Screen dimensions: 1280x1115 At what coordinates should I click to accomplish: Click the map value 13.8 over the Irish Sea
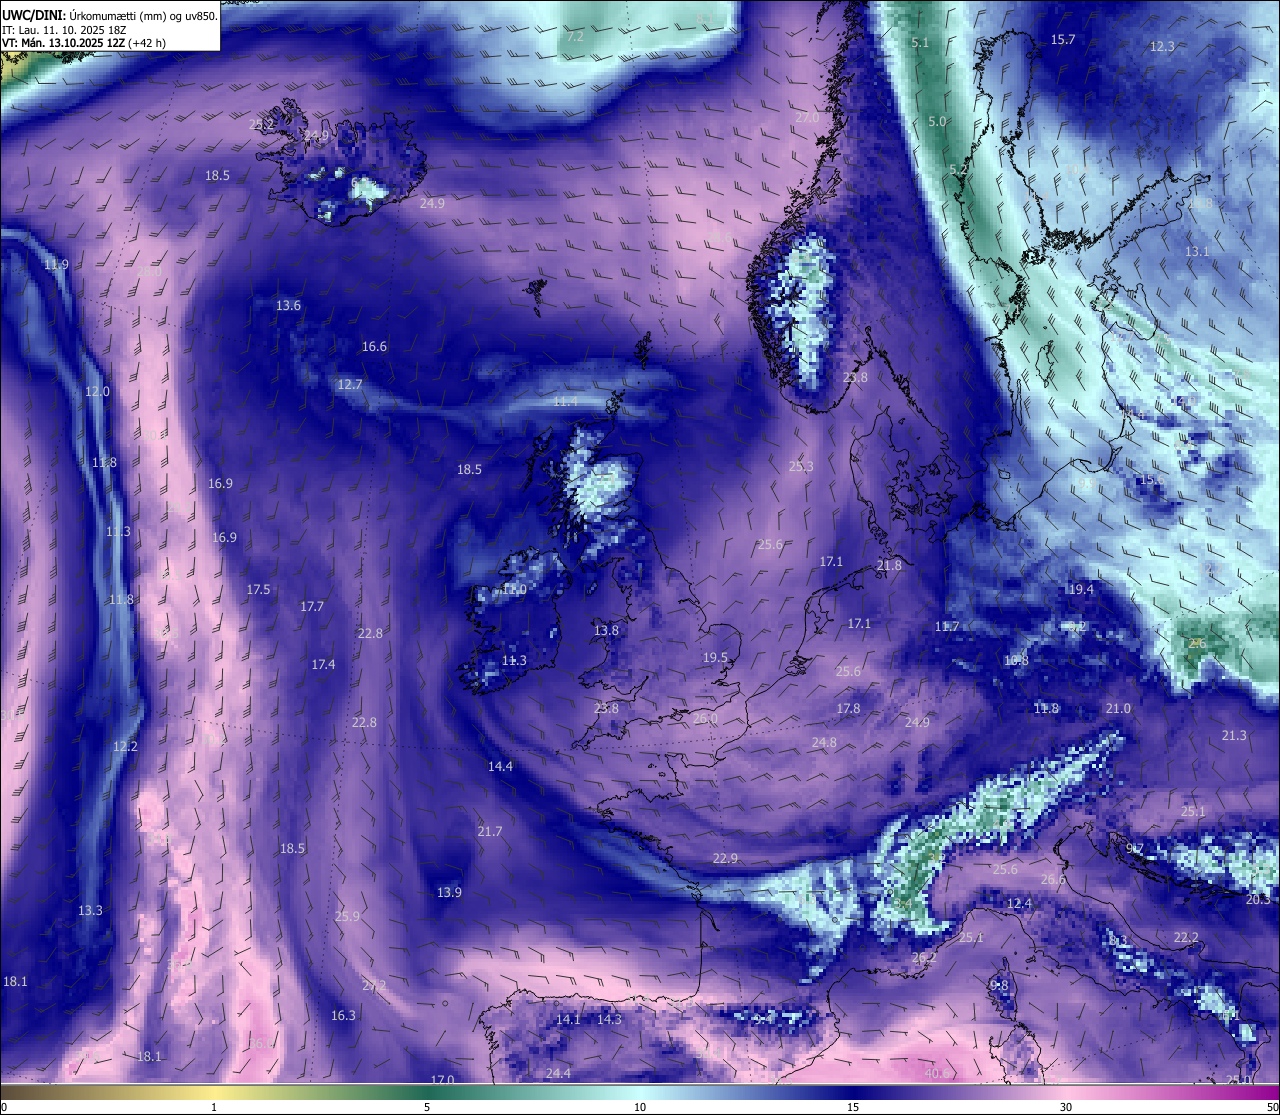point(606,631)
